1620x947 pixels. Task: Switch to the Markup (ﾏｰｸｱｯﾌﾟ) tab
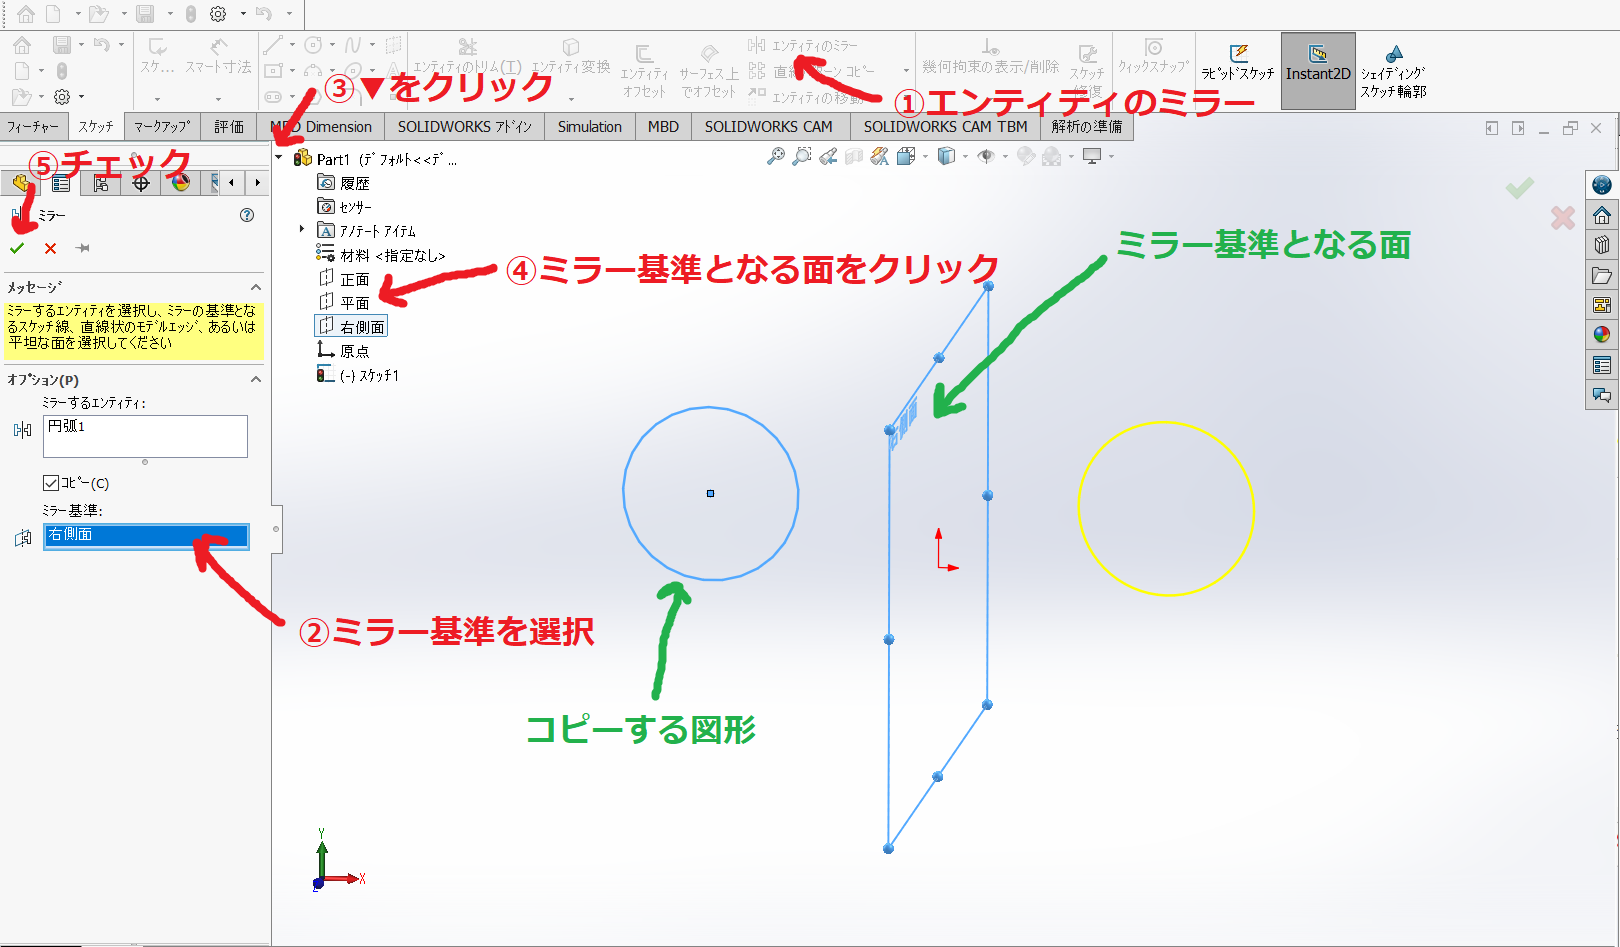[162, 127]
